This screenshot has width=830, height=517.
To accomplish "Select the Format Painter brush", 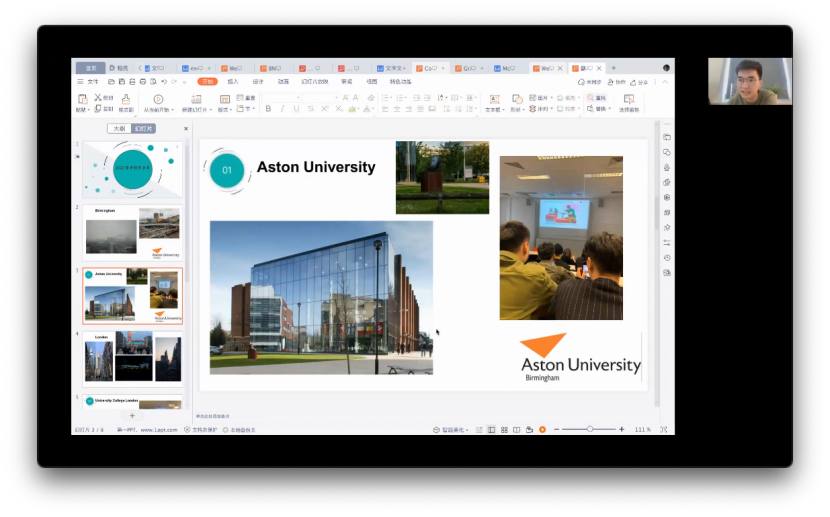I will tap(126, 99).
